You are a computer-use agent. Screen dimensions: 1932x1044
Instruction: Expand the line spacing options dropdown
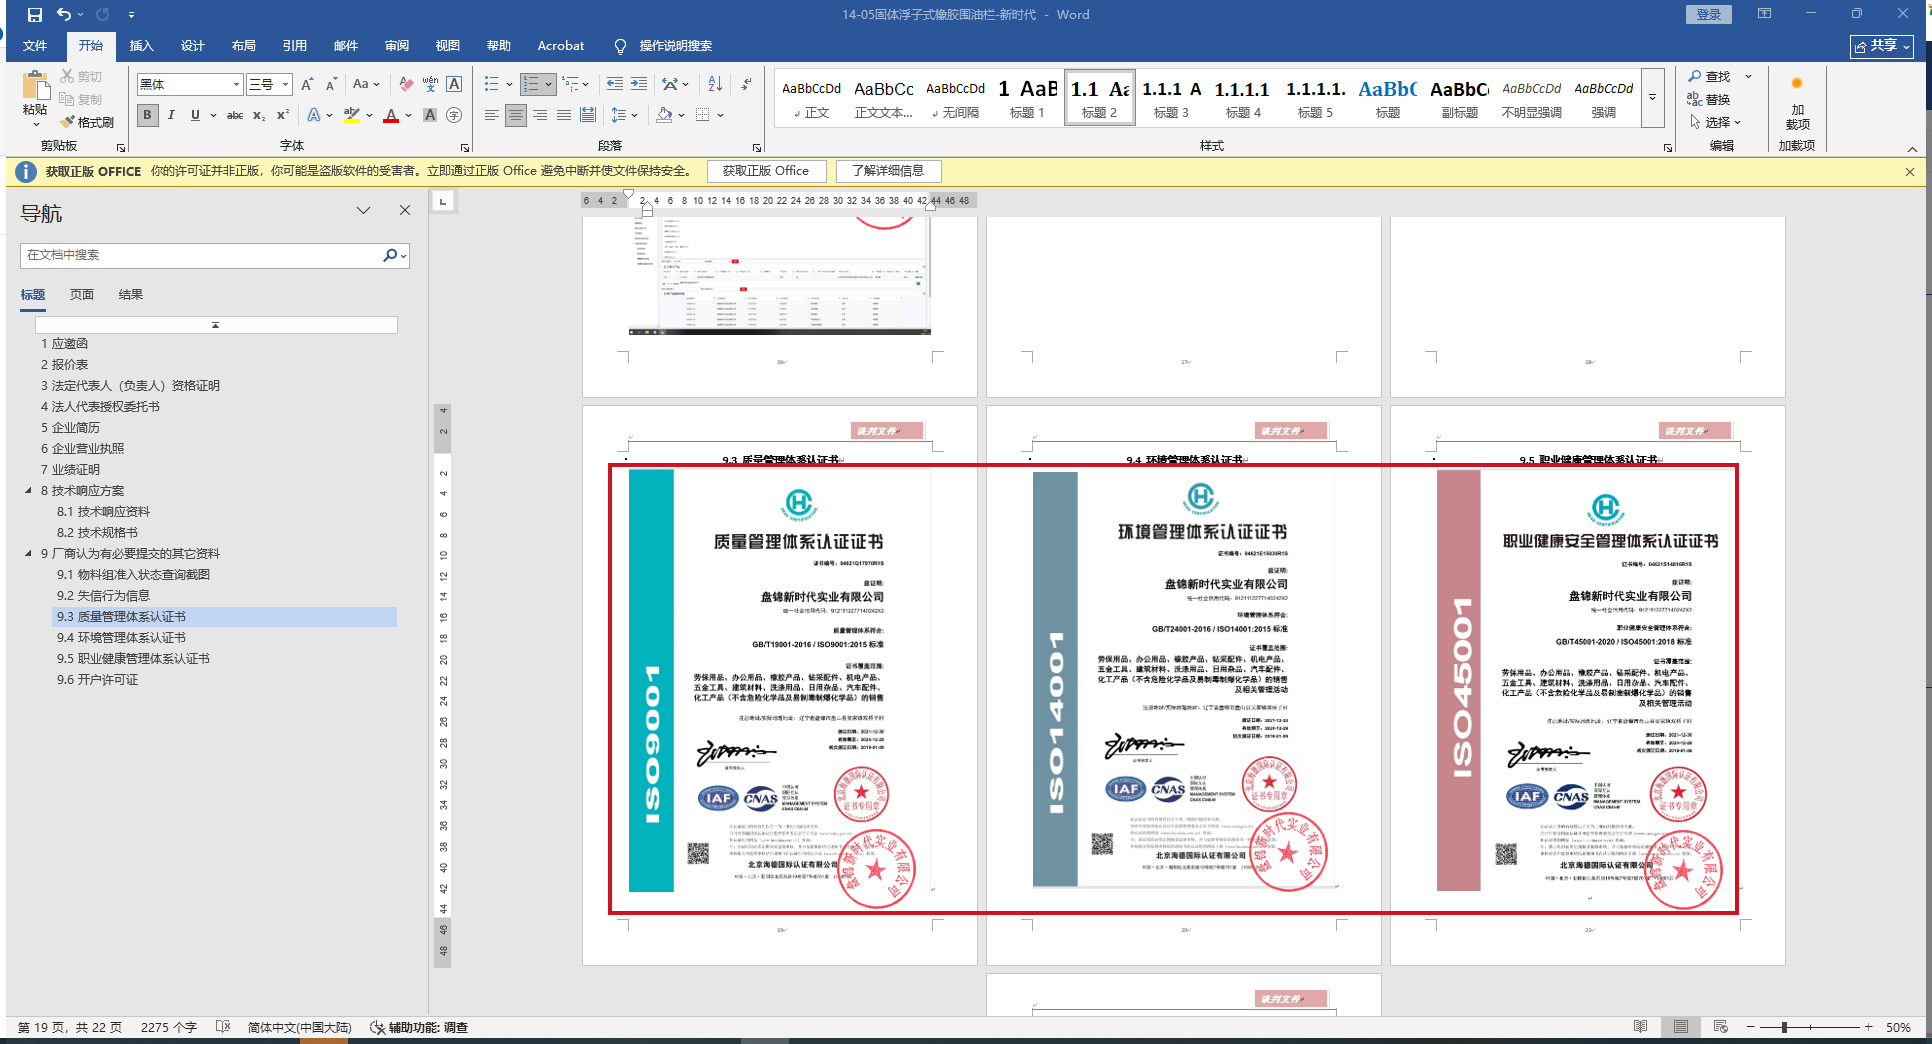(635, 116)
